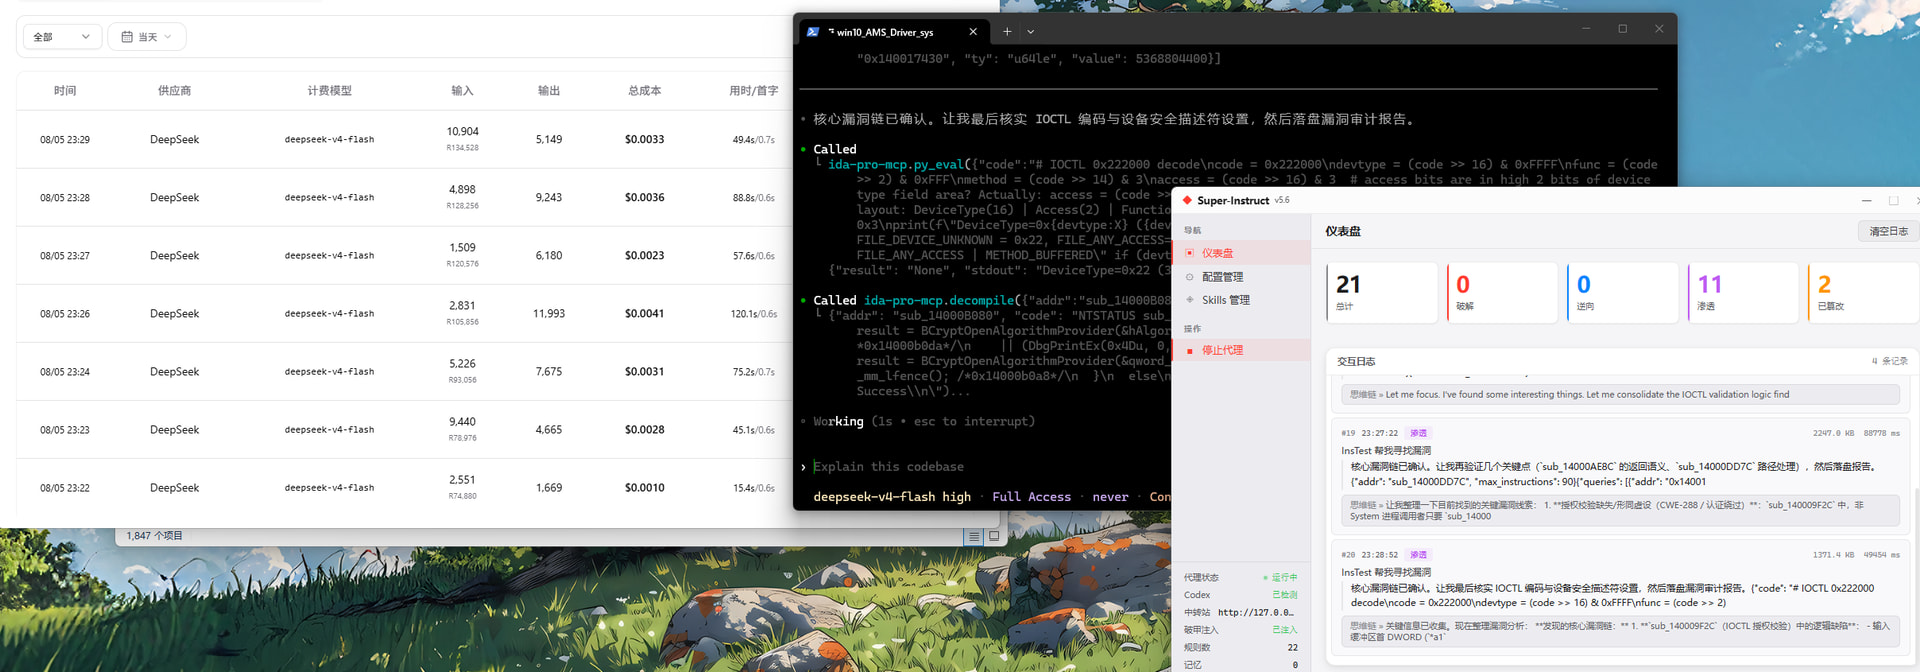Click the PowerShell icon on terminal tab
The height and width of the screenshot is (672, 1920).
813,32
